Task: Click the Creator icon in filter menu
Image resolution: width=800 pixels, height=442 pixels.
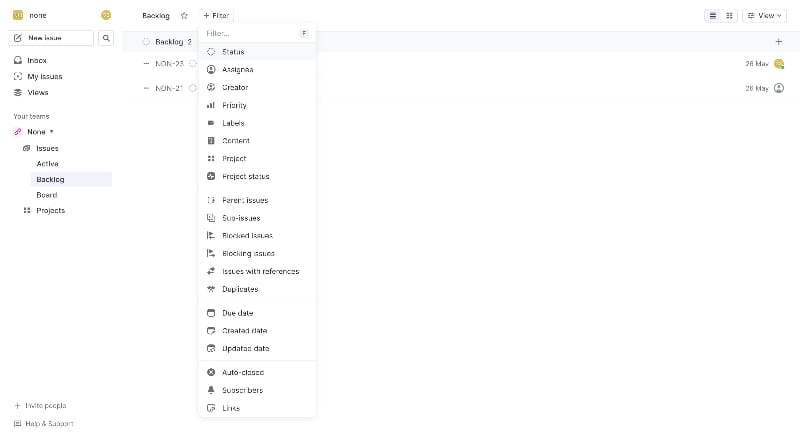Action: point(211,87)
